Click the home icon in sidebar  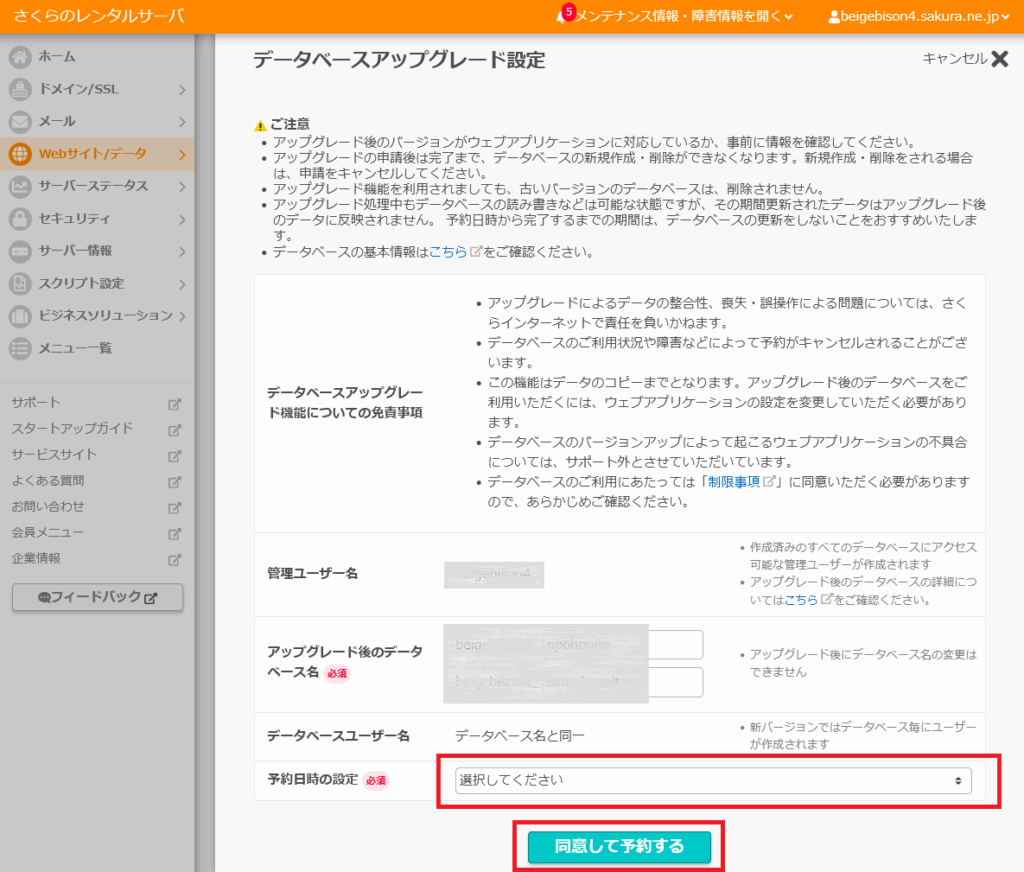20,57
